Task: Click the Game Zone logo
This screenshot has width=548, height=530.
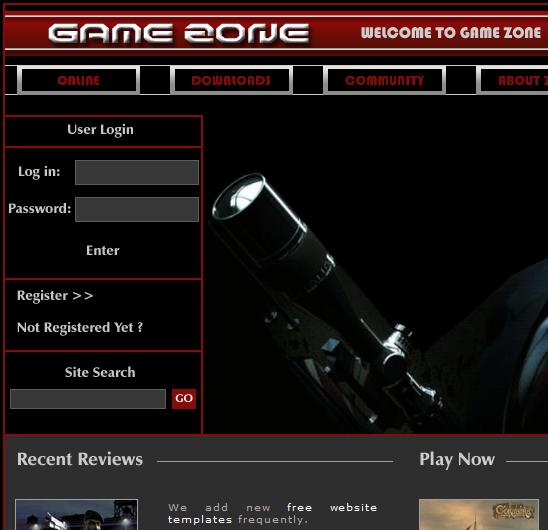Action: pyautogui.click(x=179, y=34)
